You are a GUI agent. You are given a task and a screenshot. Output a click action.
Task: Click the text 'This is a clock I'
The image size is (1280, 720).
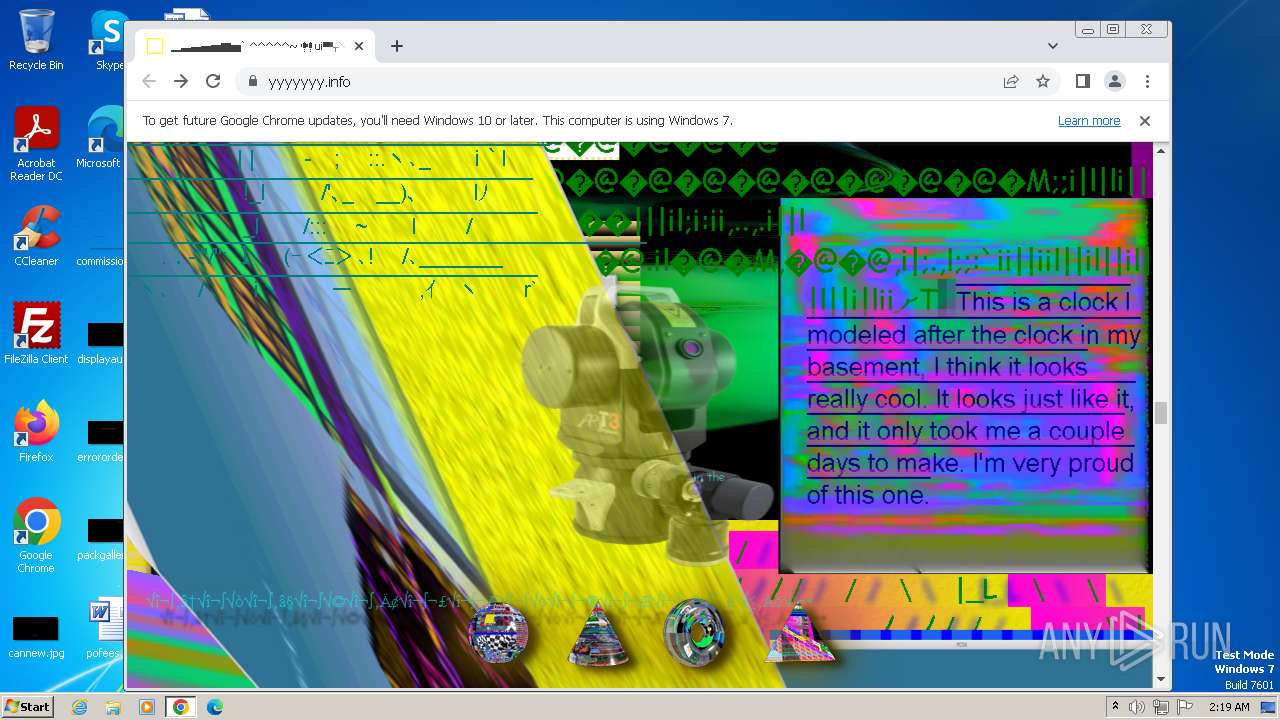(1044, 302)
